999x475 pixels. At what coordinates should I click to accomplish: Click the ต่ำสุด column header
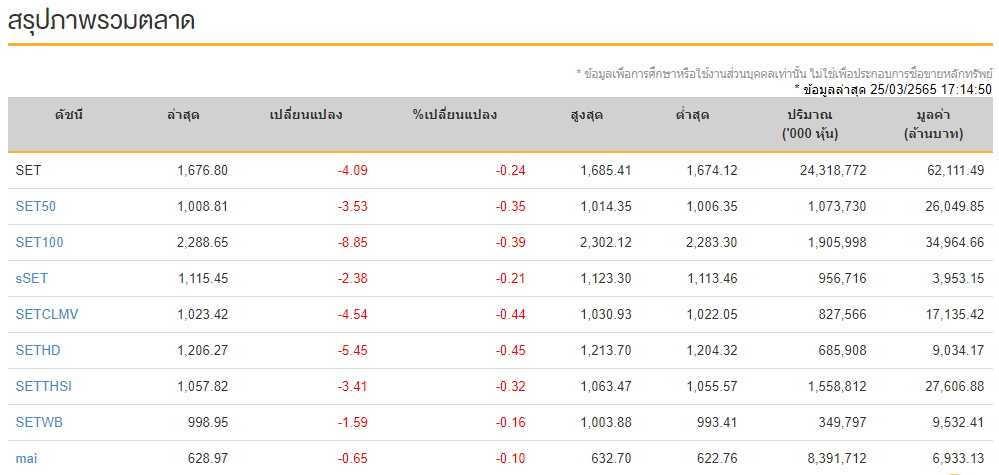tap(693, 115)
